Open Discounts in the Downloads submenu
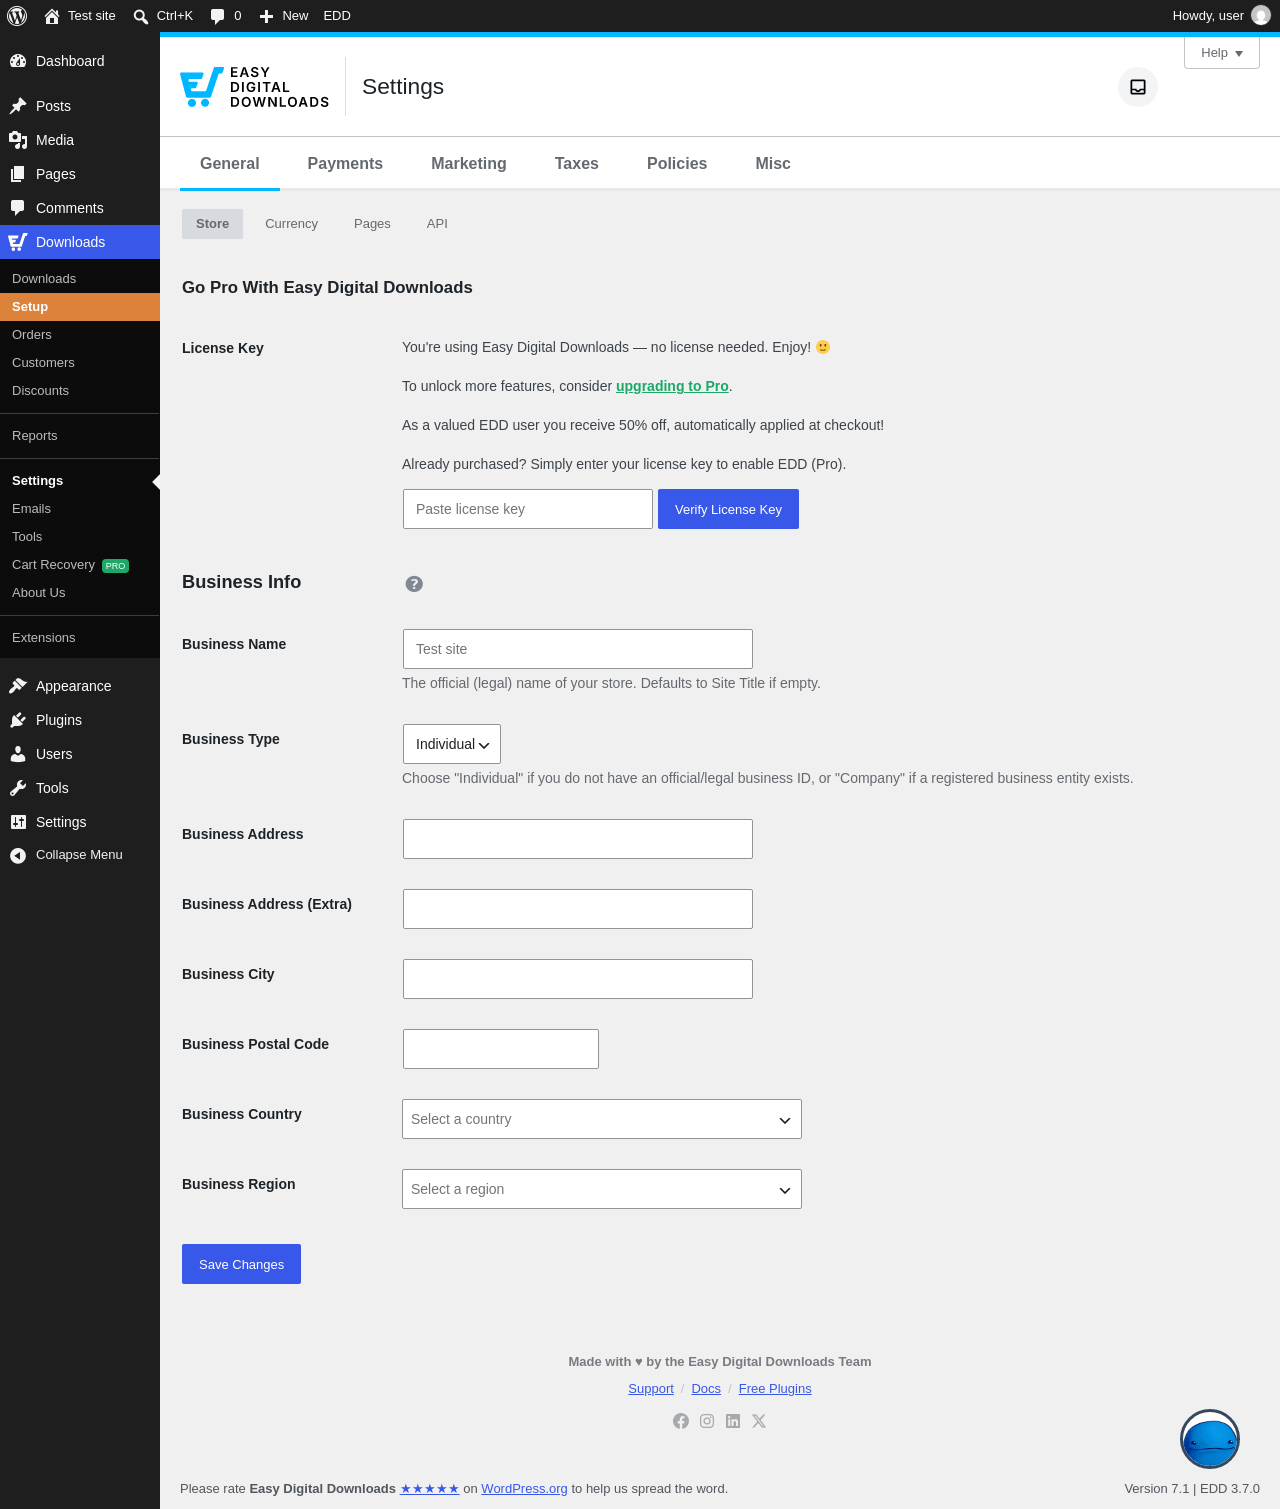The width and height of the screenshot is (1280, 1509). pos(80,391)
